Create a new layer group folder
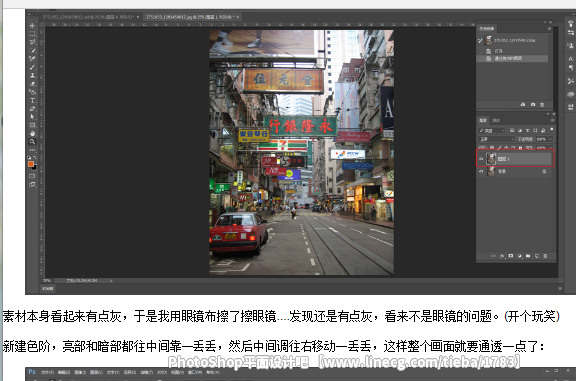576x381 pixels. pos(528,256)
